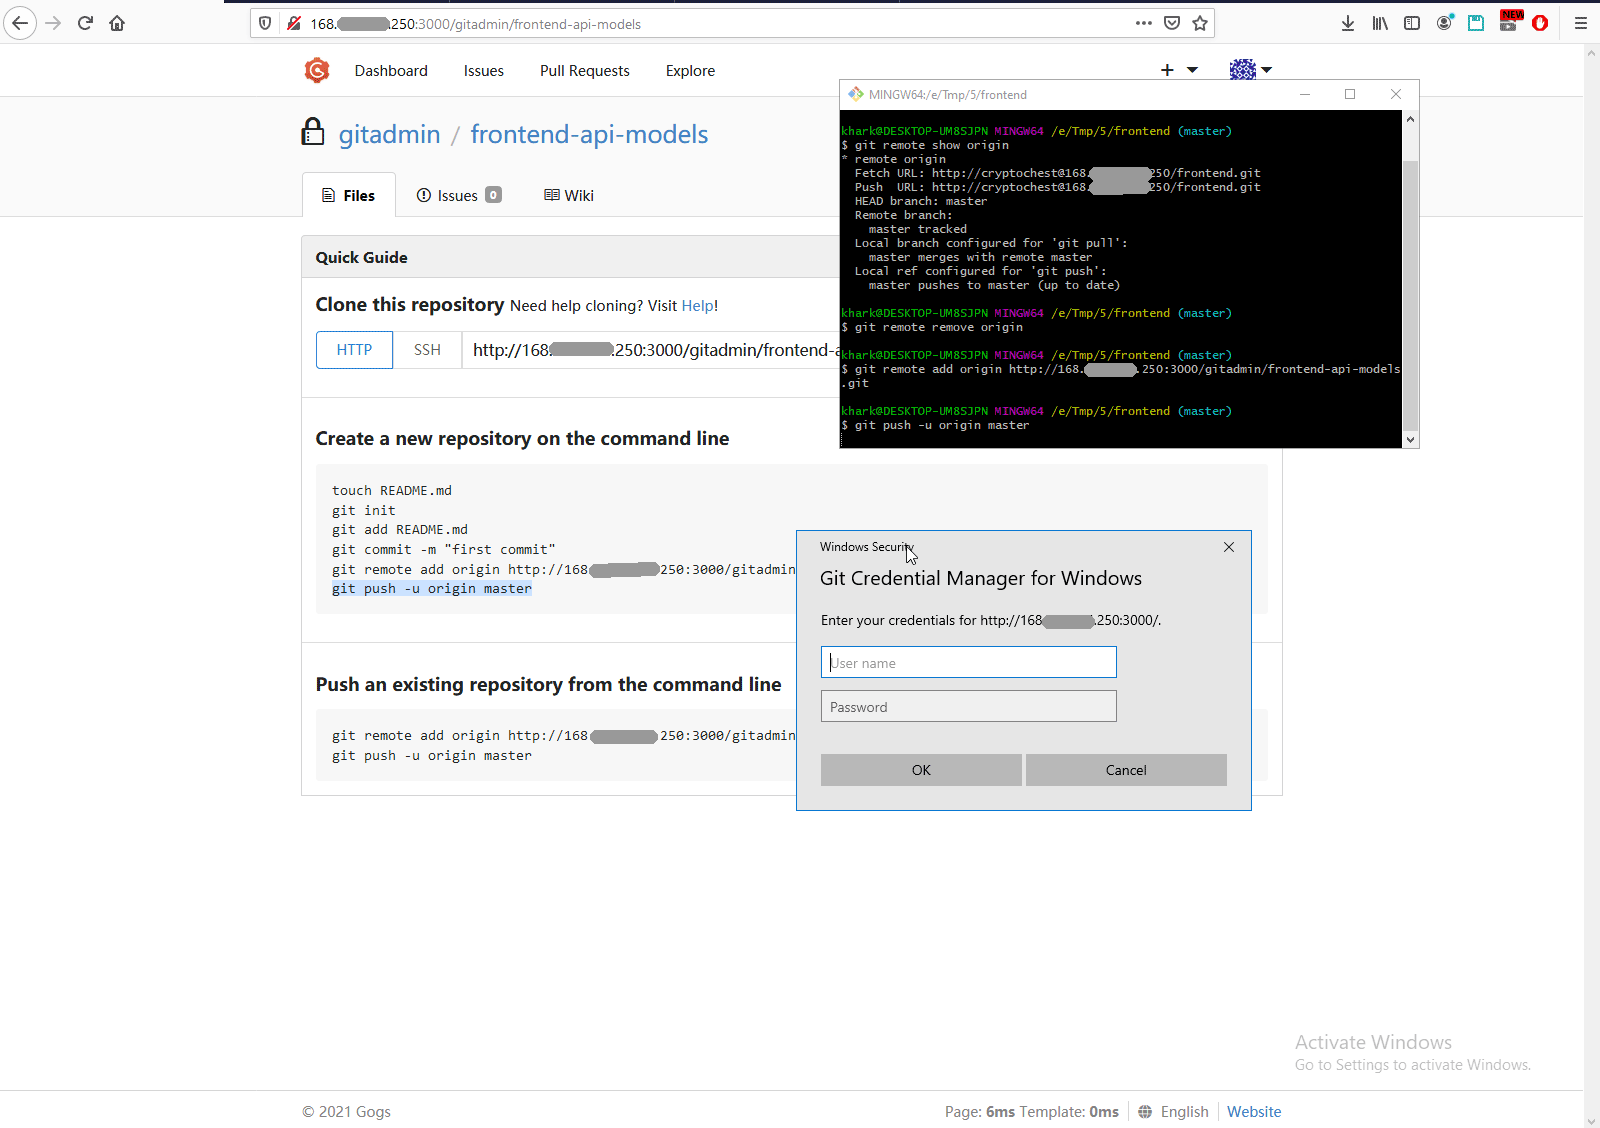Open Issues in the top navigation
This screenshot has width=1600, height=1128.
[x=484, y=71]
